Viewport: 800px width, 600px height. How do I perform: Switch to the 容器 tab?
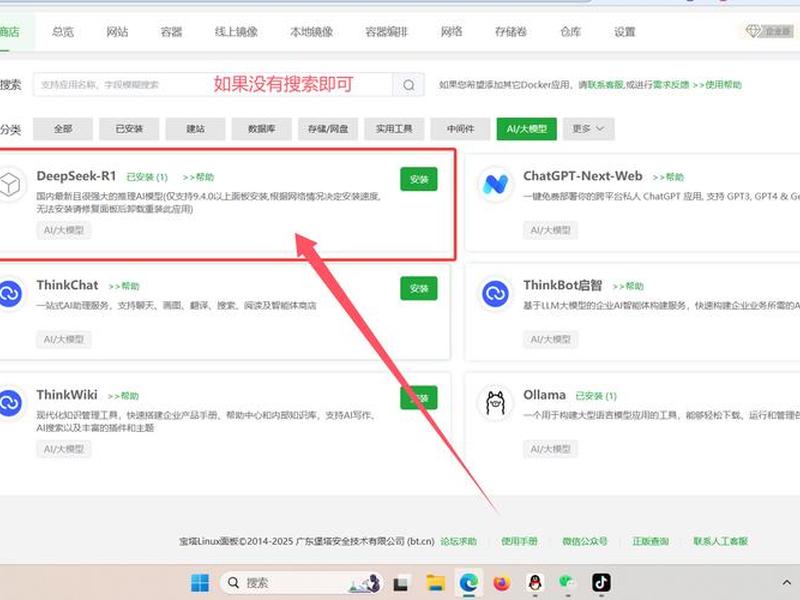[x=171, y=32]
